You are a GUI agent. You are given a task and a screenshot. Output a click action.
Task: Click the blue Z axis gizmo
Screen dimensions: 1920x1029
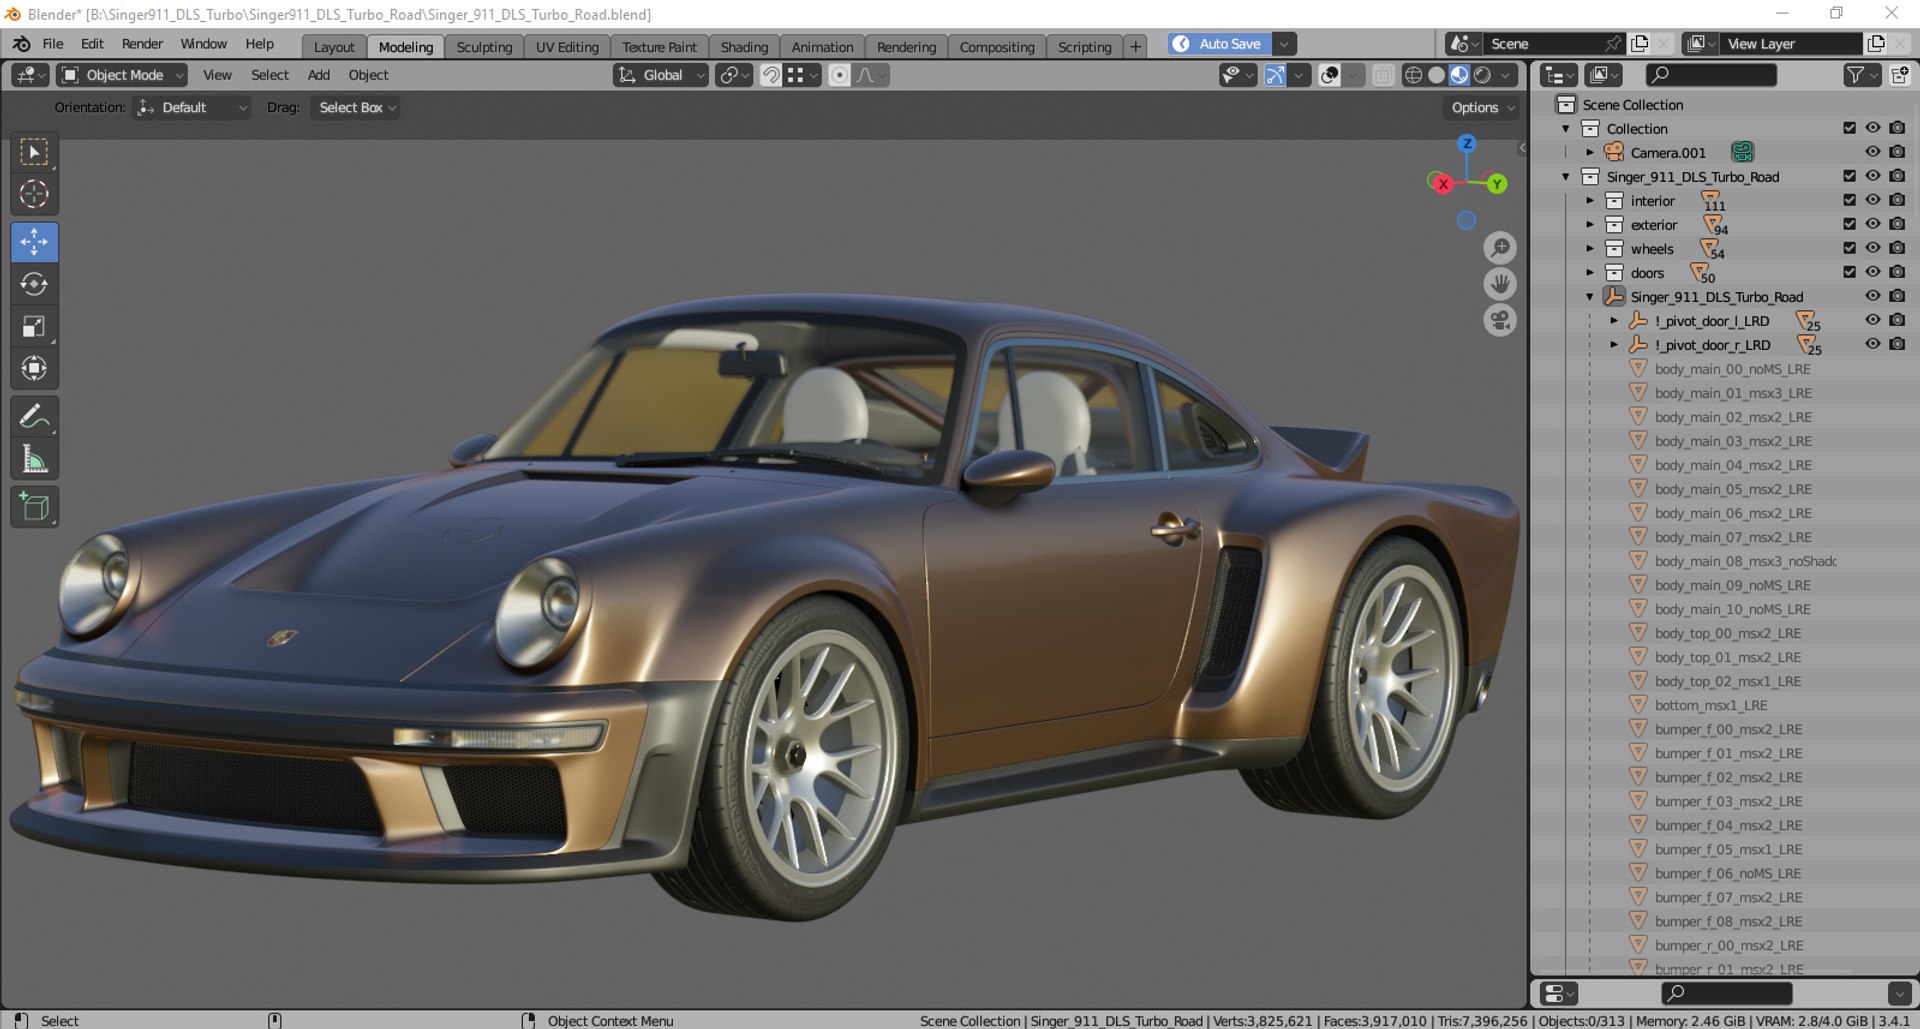pyautogui.click(x=1467, y=143)
